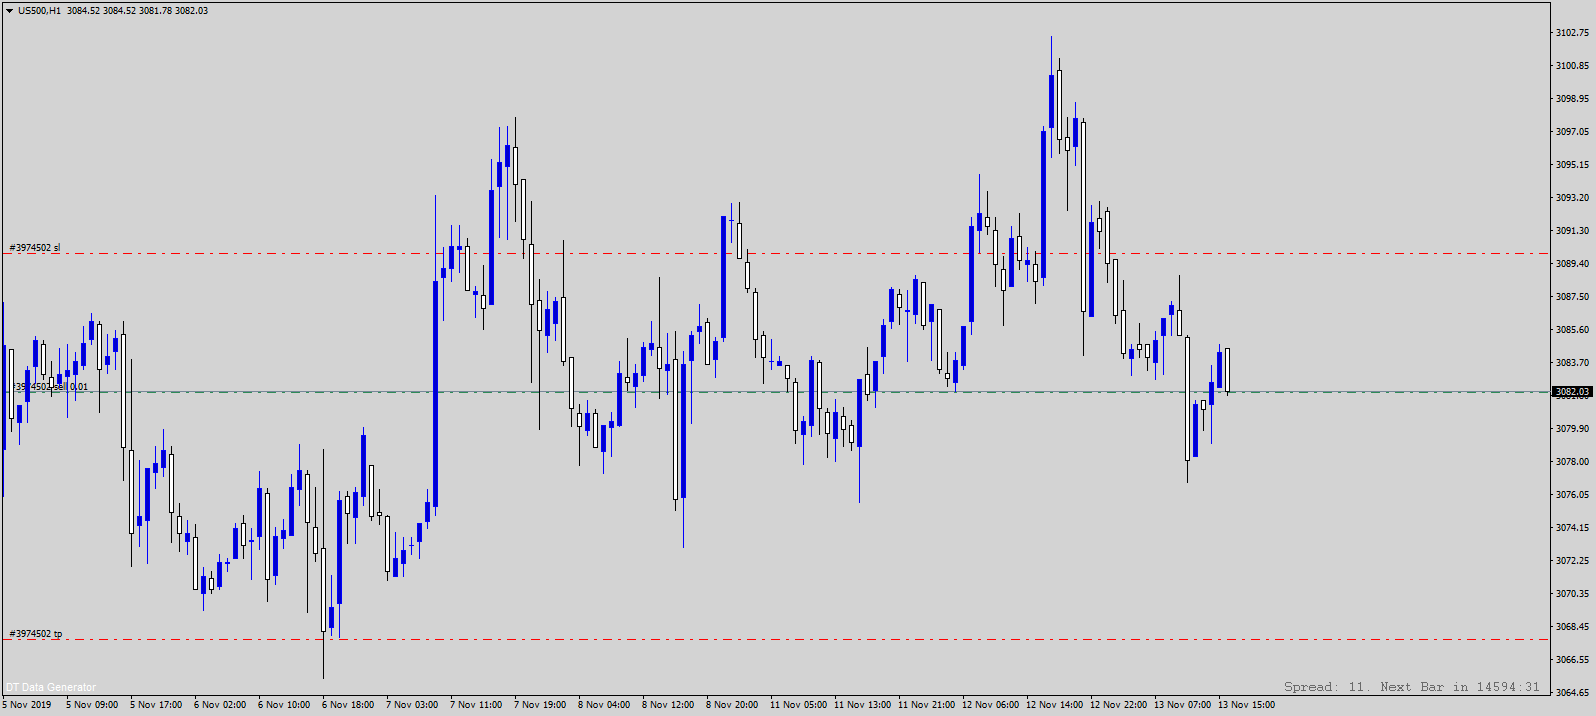Viewport: 1596px width, 716px height.
Task: Click the last candlestick on the chart
Action: 1227,370
